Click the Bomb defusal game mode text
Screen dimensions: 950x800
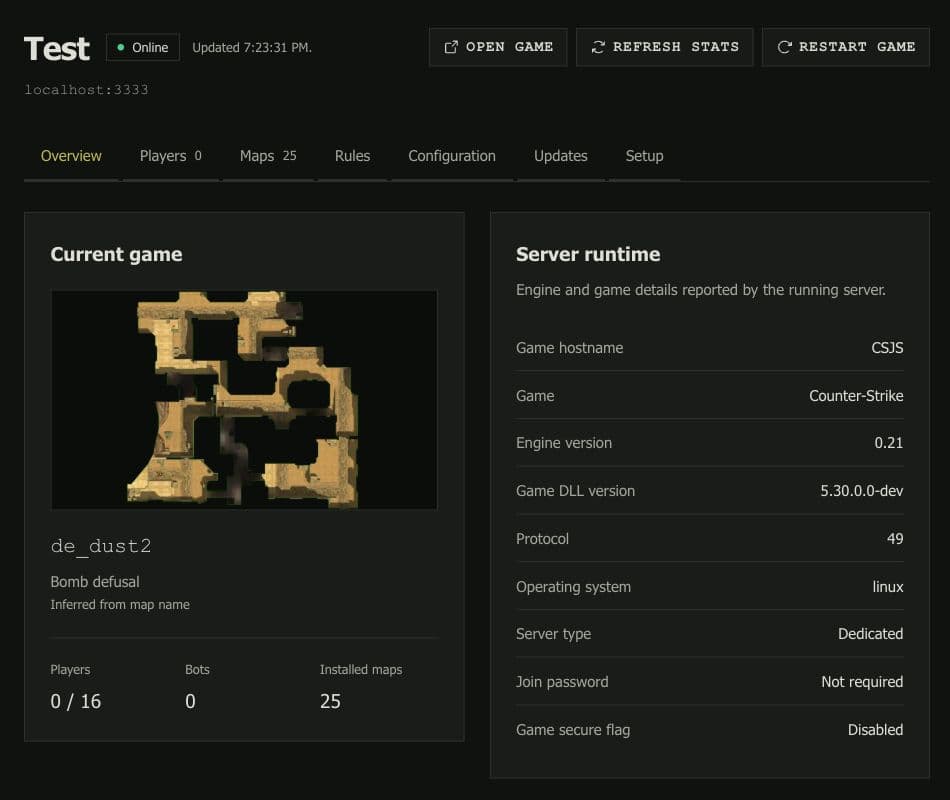pos(95,582)
